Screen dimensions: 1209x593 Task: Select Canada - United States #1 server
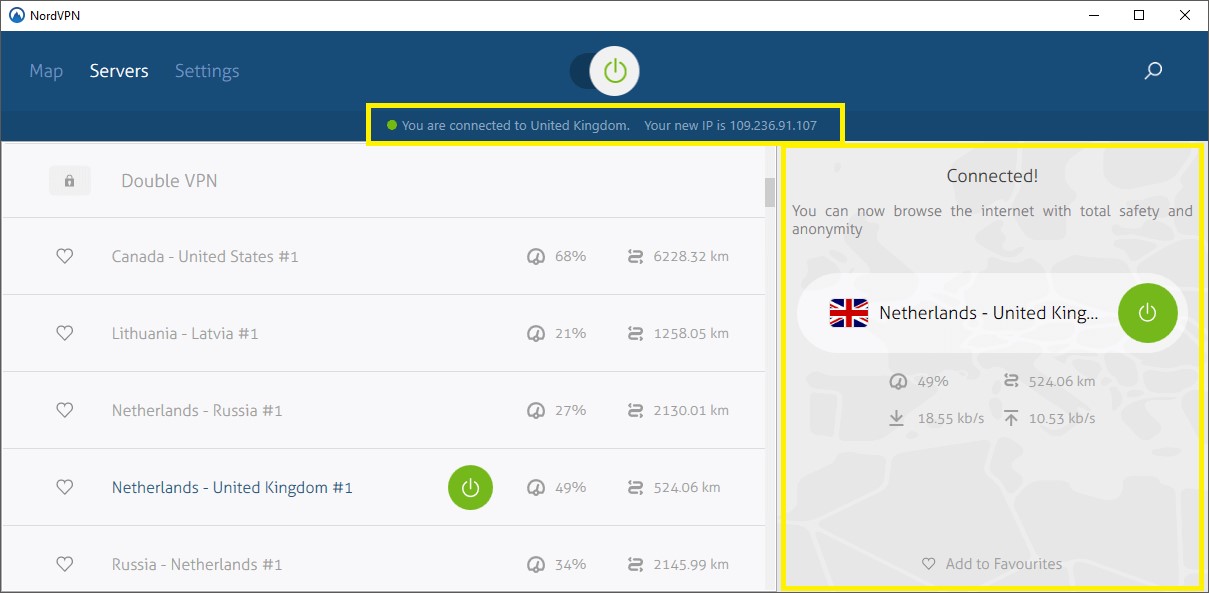click(205, 256)
